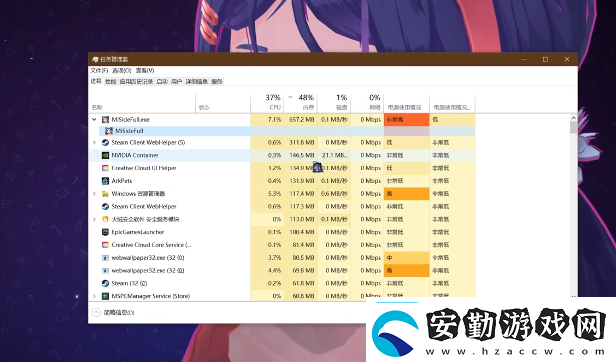Click the NVIDIA Container process icon

click(x=105, y=155)
